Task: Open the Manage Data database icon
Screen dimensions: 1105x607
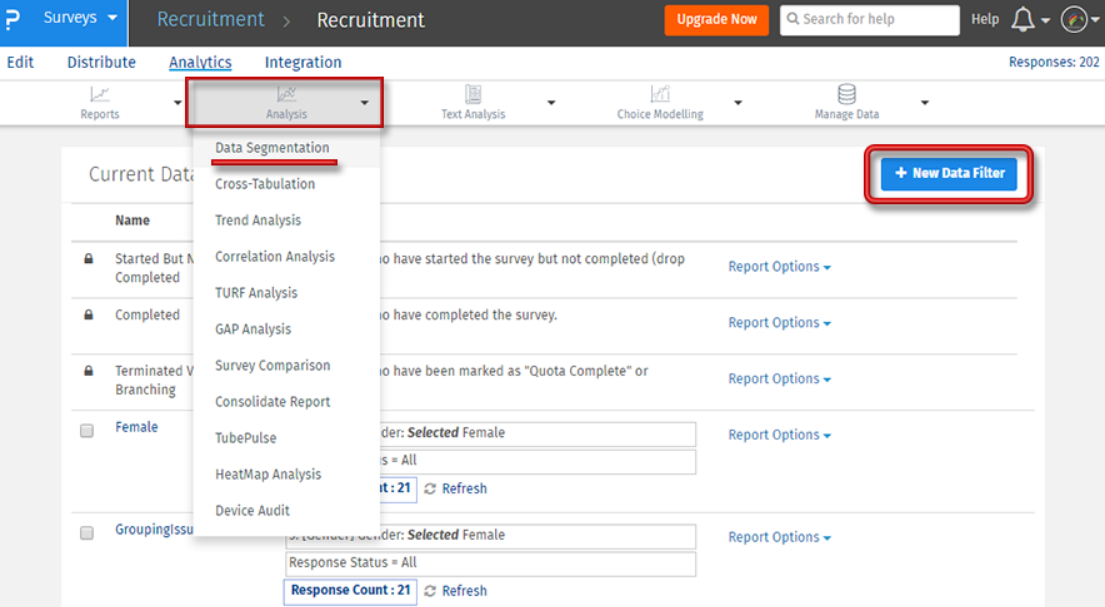Action: (846, 94)
